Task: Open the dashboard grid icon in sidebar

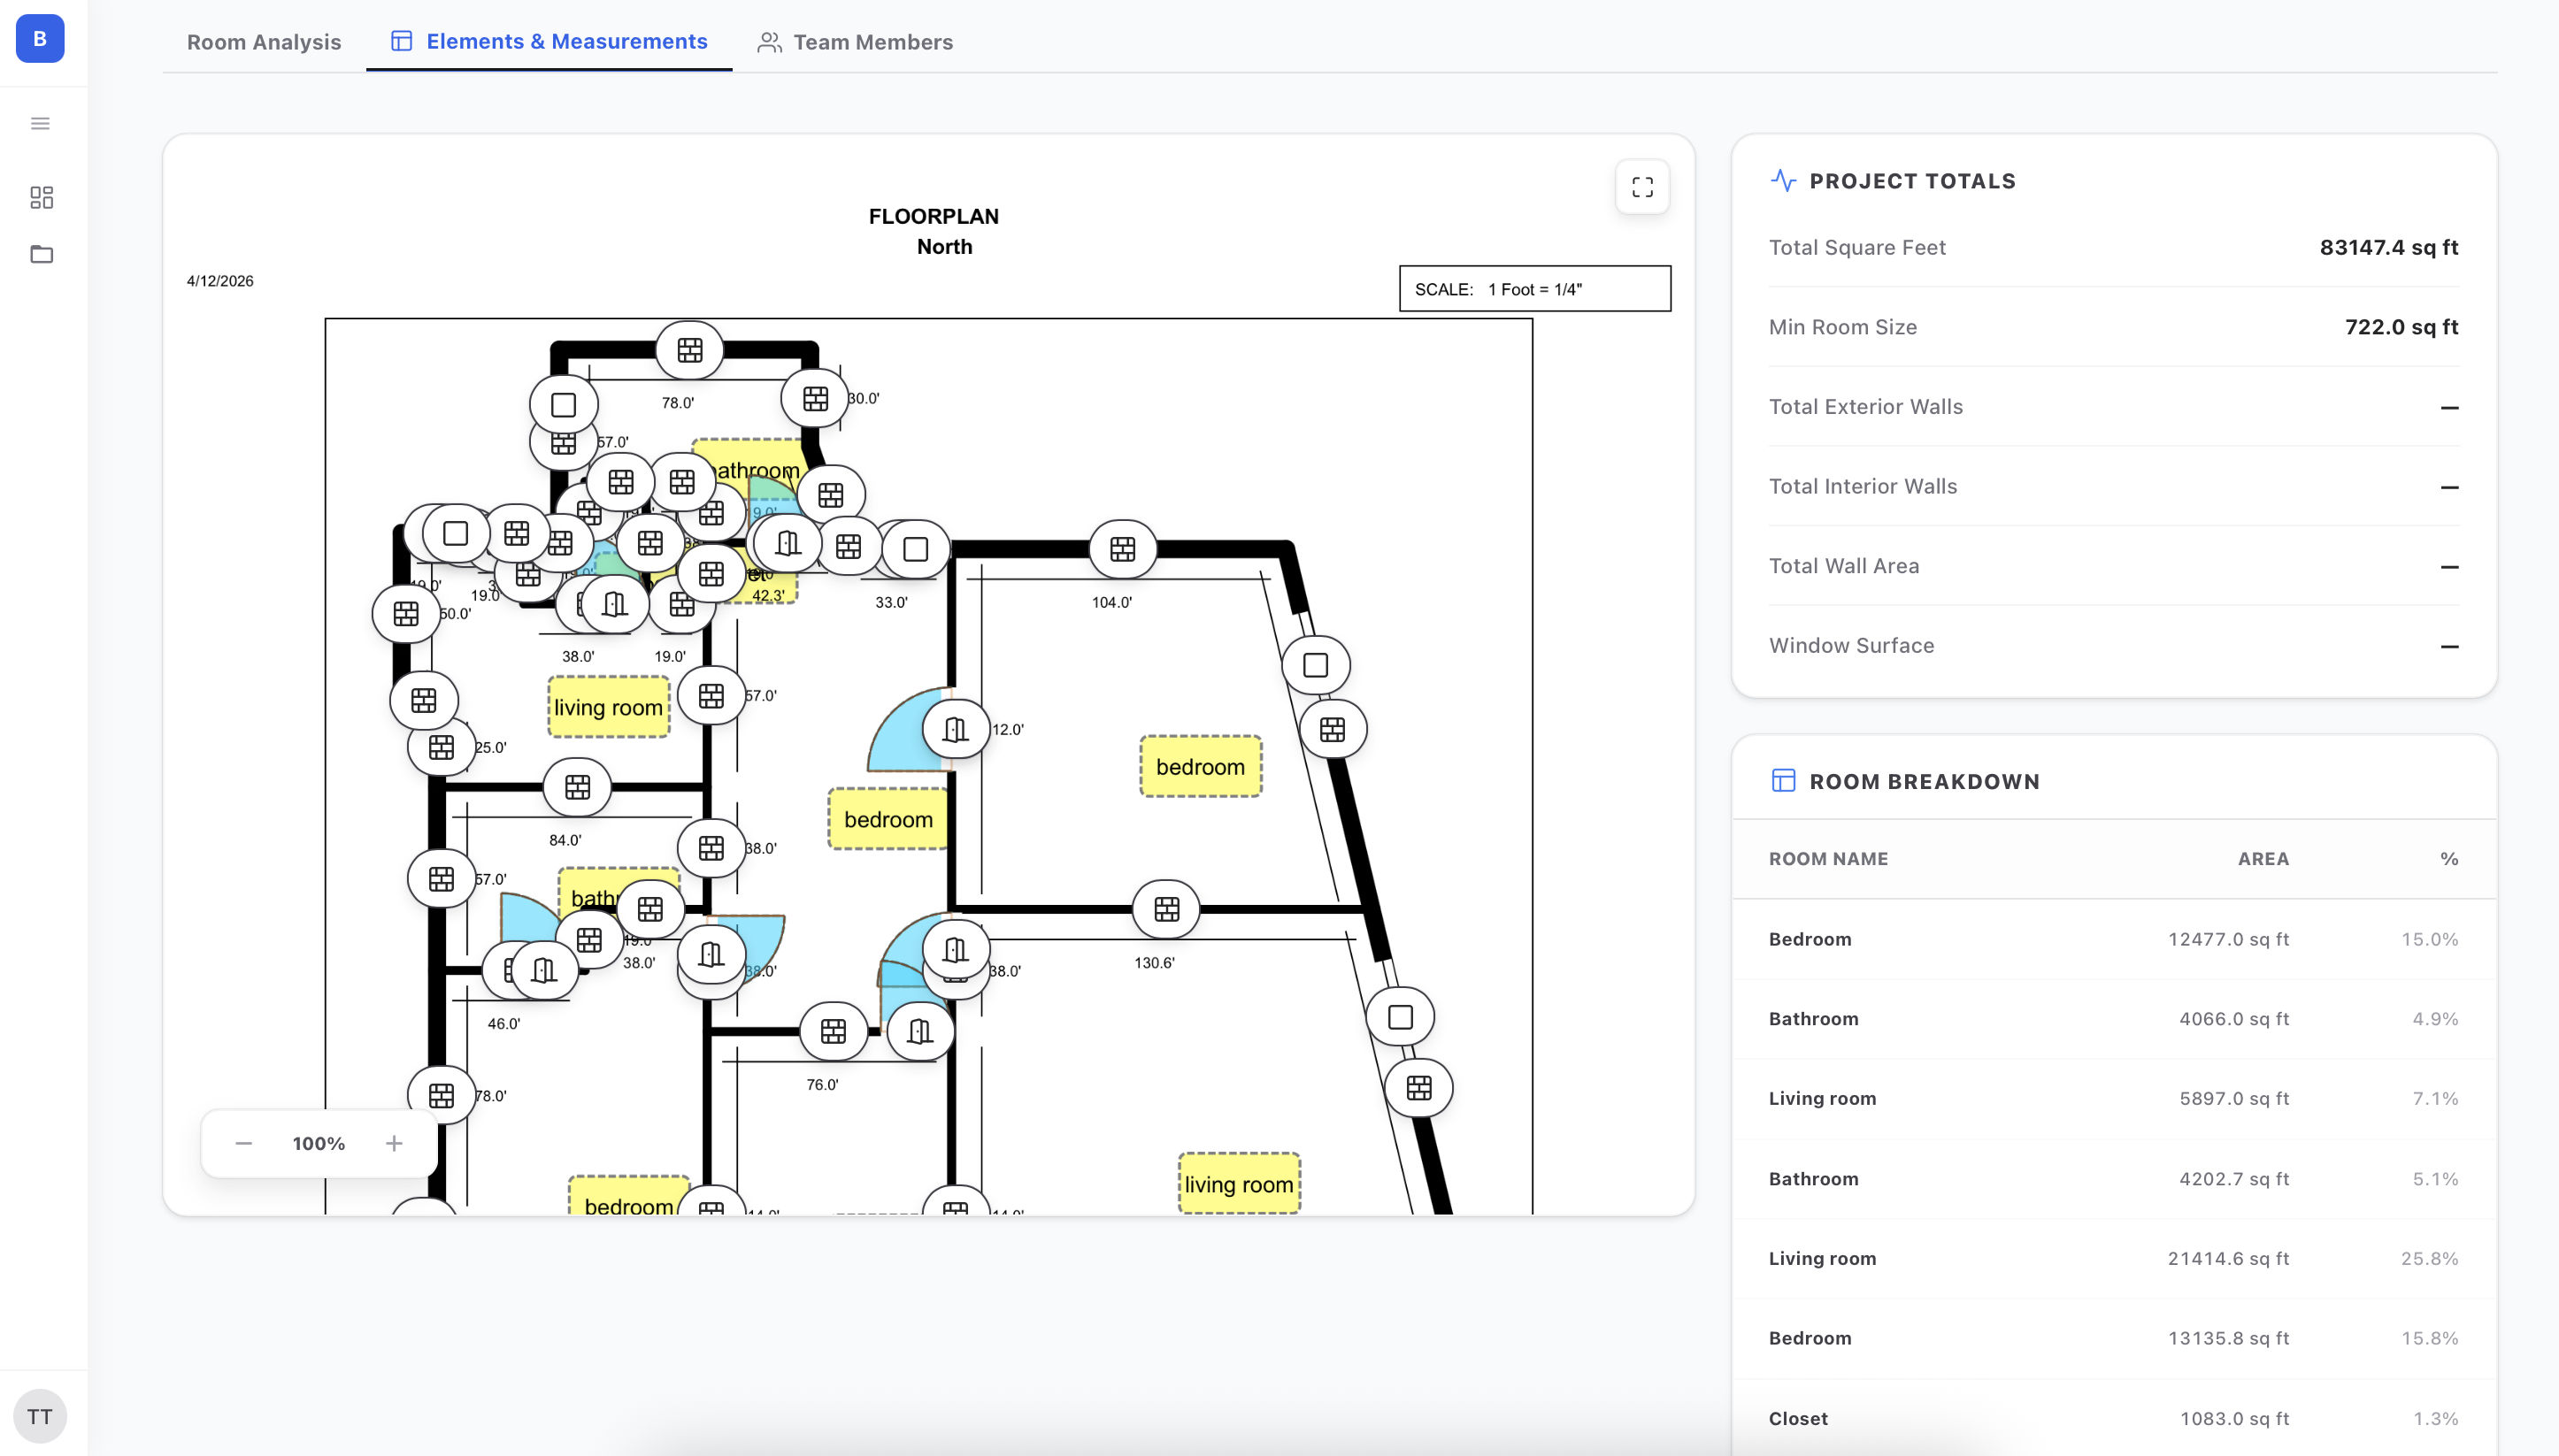Action: [x=41, y=197]
